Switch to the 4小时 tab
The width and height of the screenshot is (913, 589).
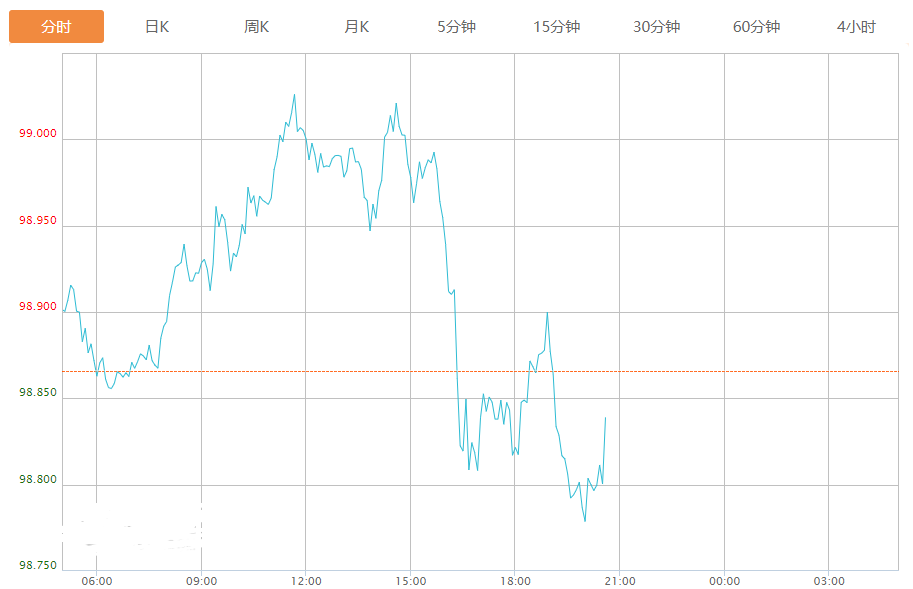[x=857, y=27]
